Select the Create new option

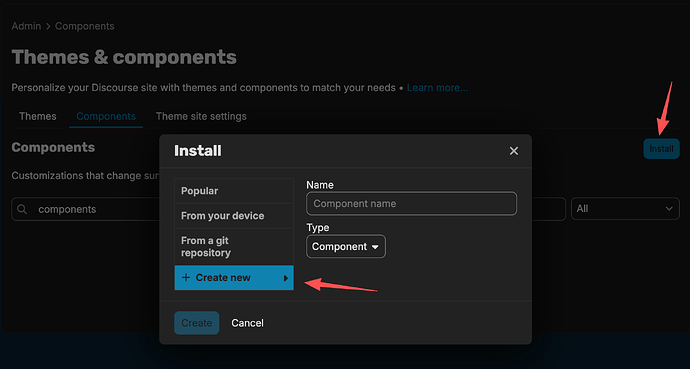click(x=234, y=278)
